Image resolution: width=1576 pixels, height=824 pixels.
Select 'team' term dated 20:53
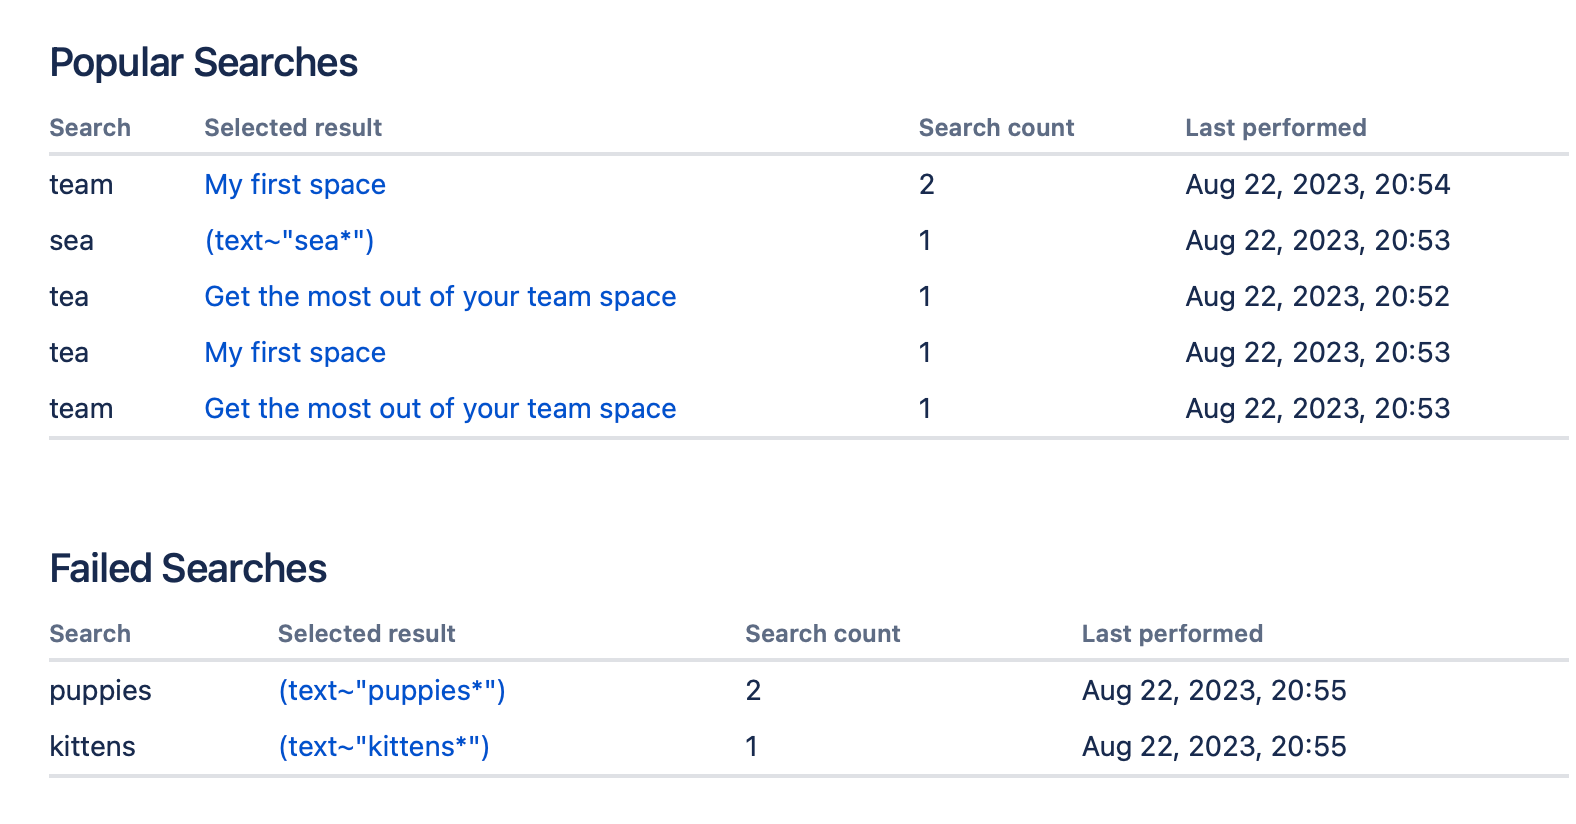81,409
